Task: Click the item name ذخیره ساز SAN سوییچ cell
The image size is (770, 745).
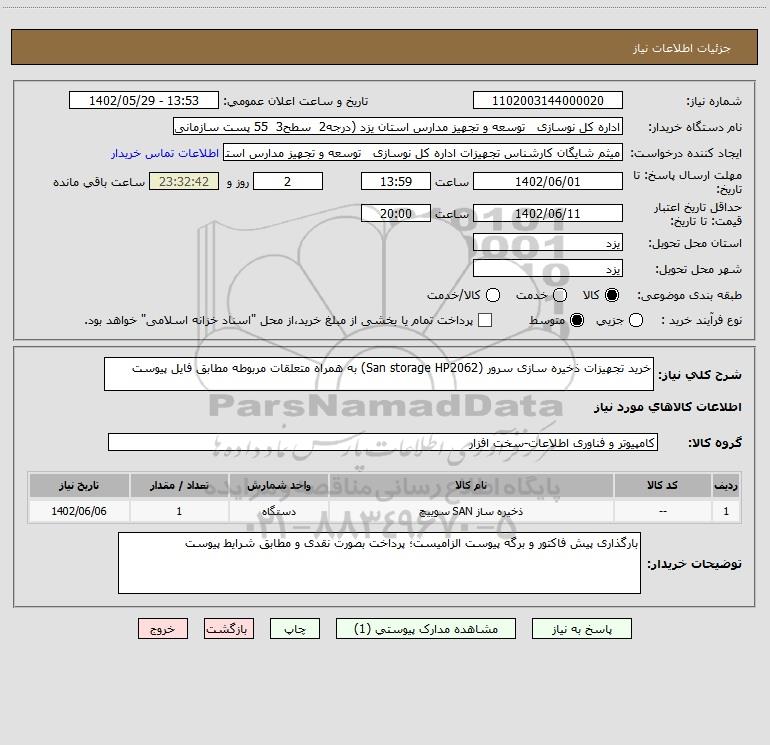Action: click(471, 511)
